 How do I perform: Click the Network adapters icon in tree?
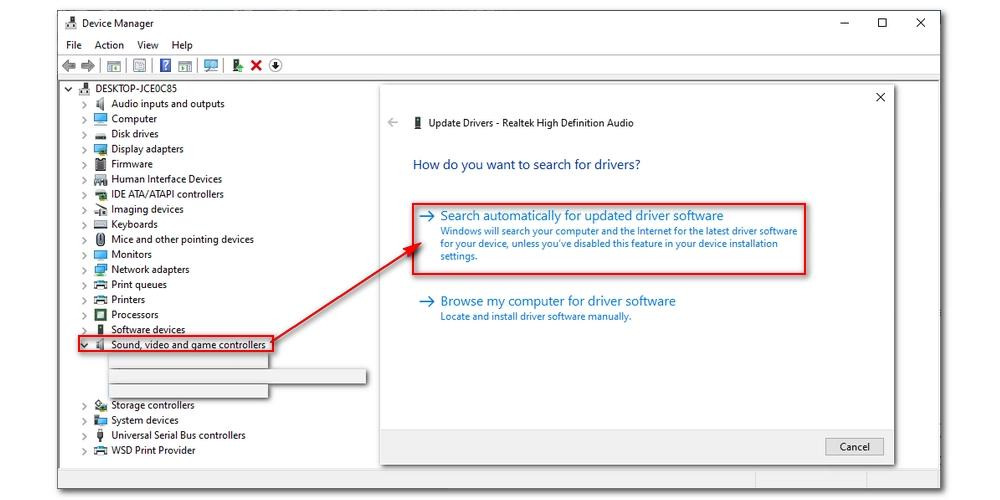(100, 269)
